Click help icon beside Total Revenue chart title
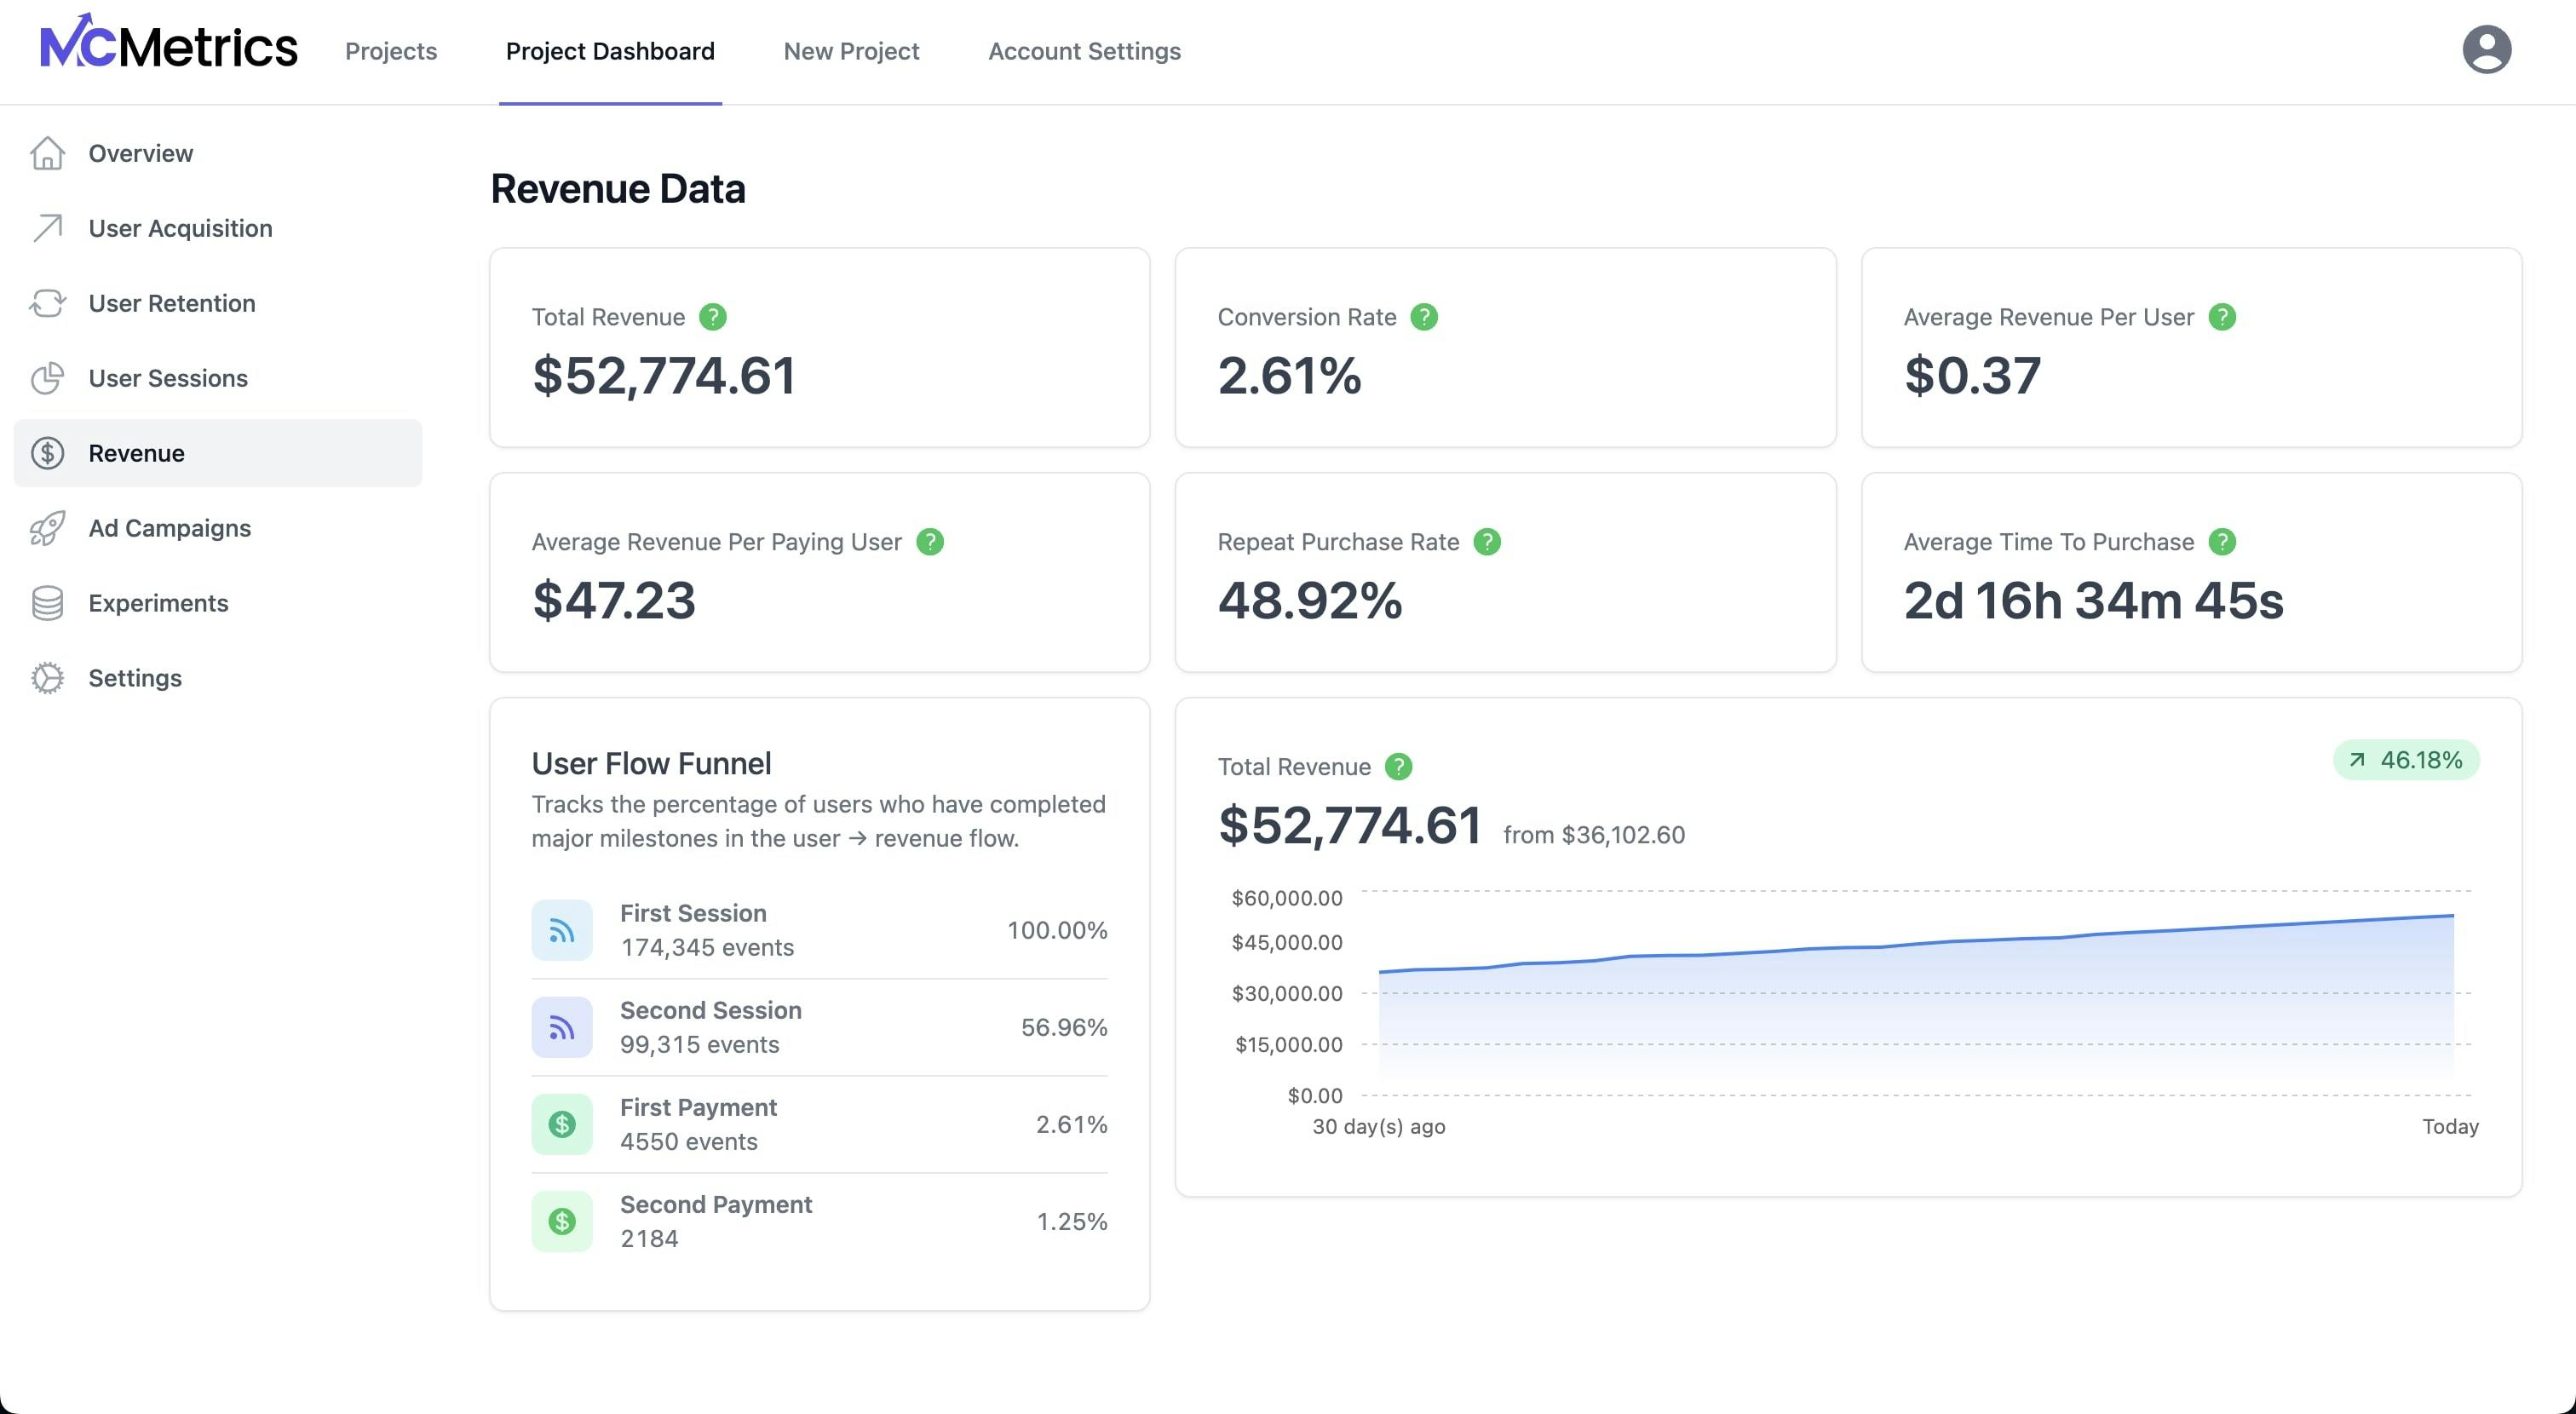Screen dimensions: 2576x1414 (x=1397, y=767)
